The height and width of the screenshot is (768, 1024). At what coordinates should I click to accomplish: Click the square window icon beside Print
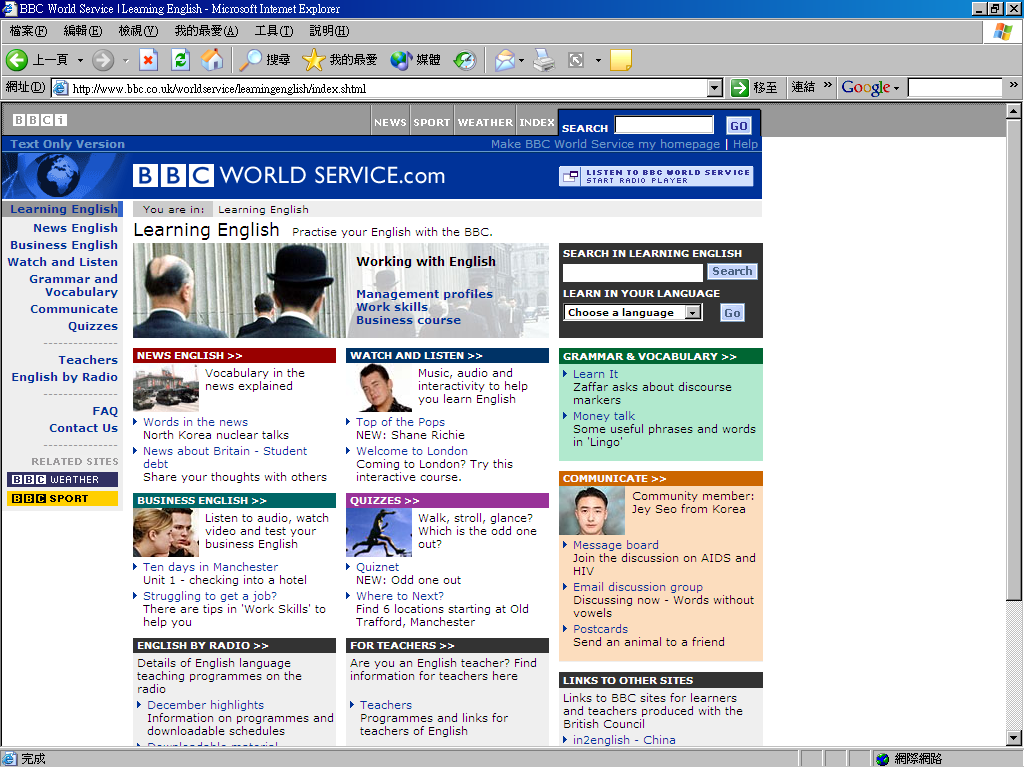576,60
